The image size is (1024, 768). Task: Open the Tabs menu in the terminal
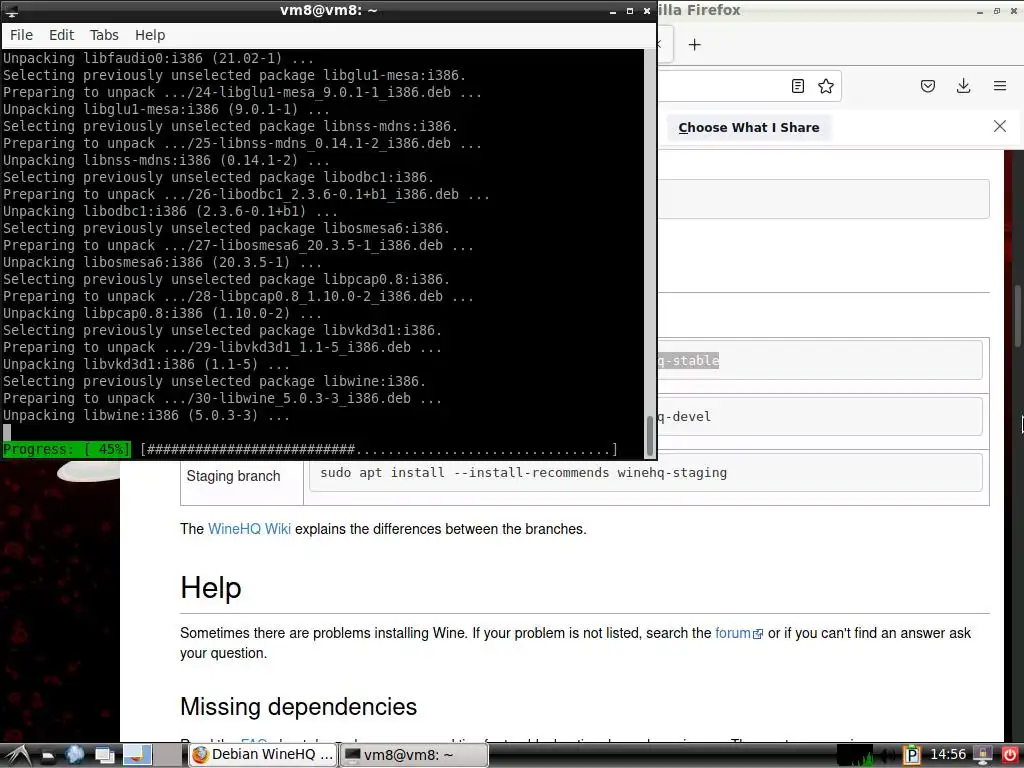(104, 35)
